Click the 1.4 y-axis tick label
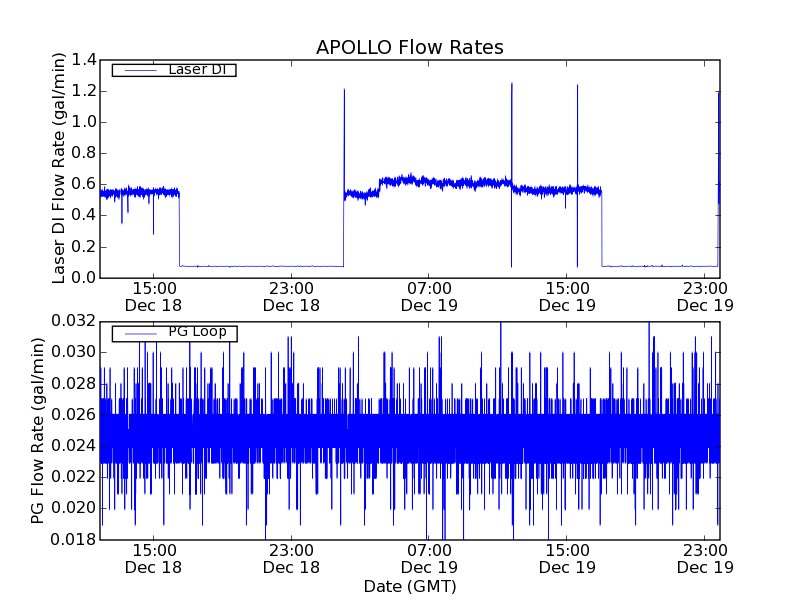 pos(84,61)
